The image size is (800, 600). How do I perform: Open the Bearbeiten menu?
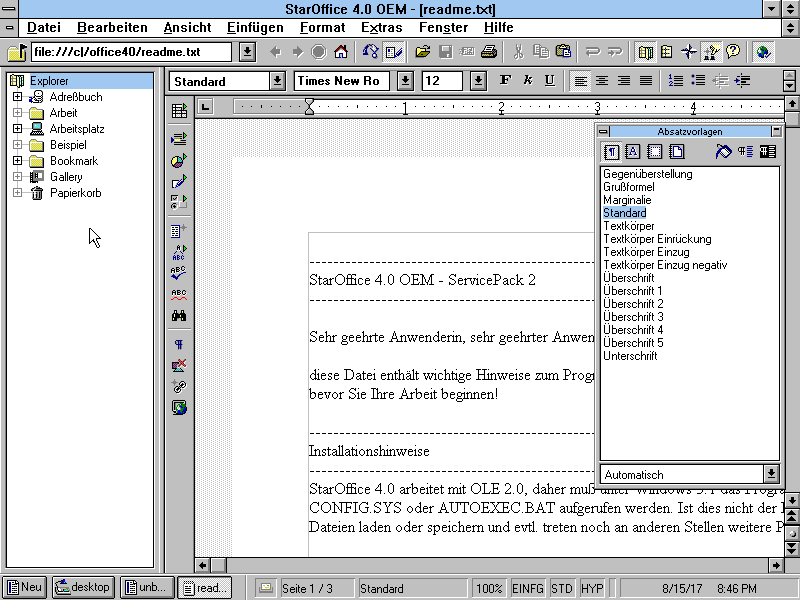click(112, 28)
